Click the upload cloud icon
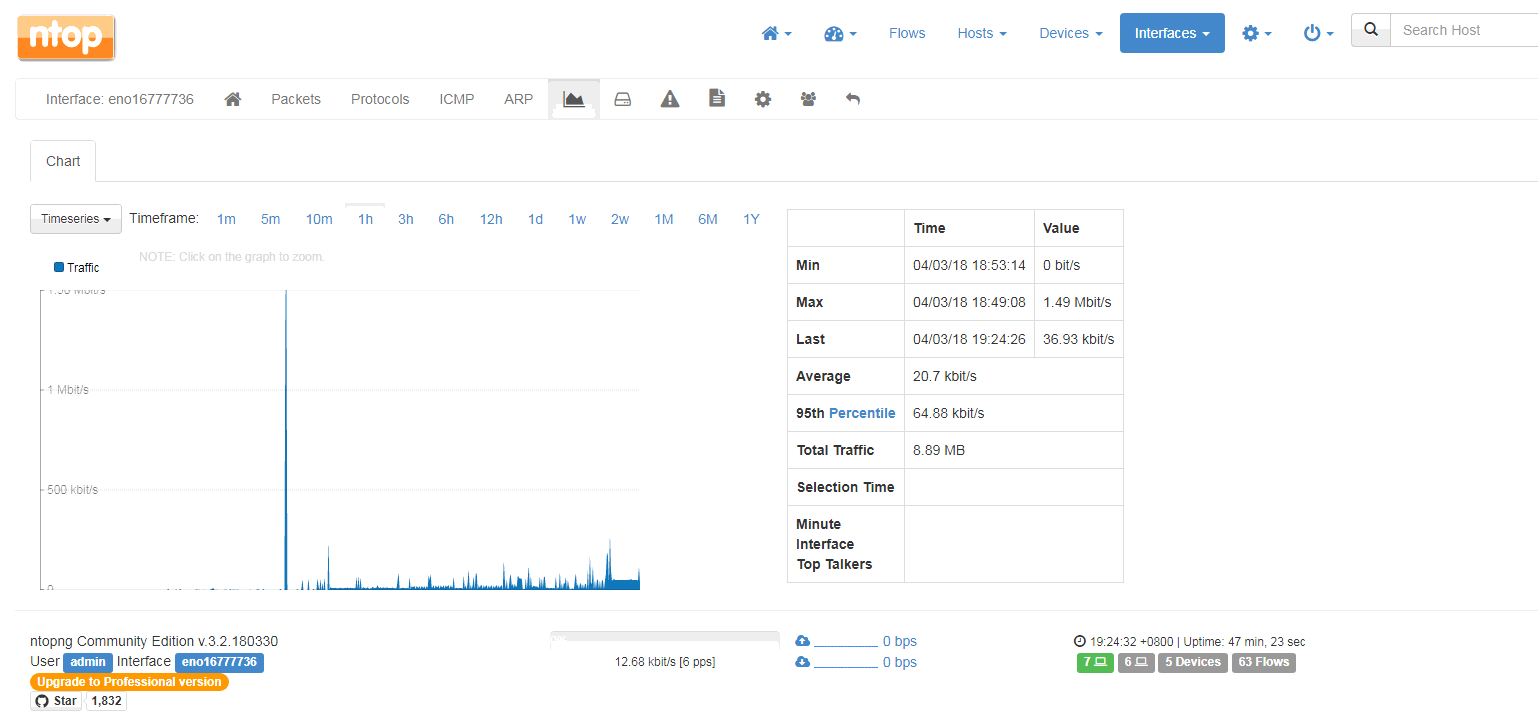The height and width of the screenshot is (721, 1538). (802, 641)
